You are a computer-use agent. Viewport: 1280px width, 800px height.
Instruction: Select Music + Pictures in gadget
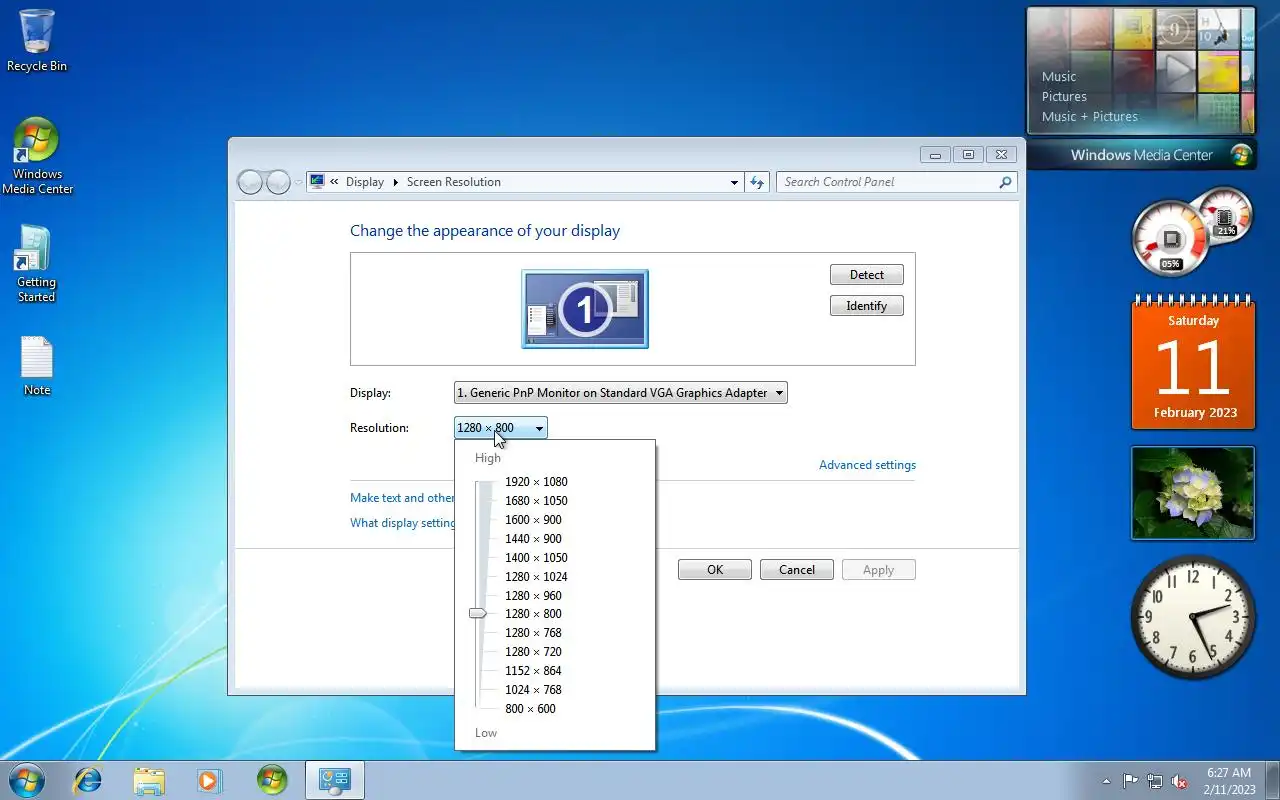click(1090, 117)
